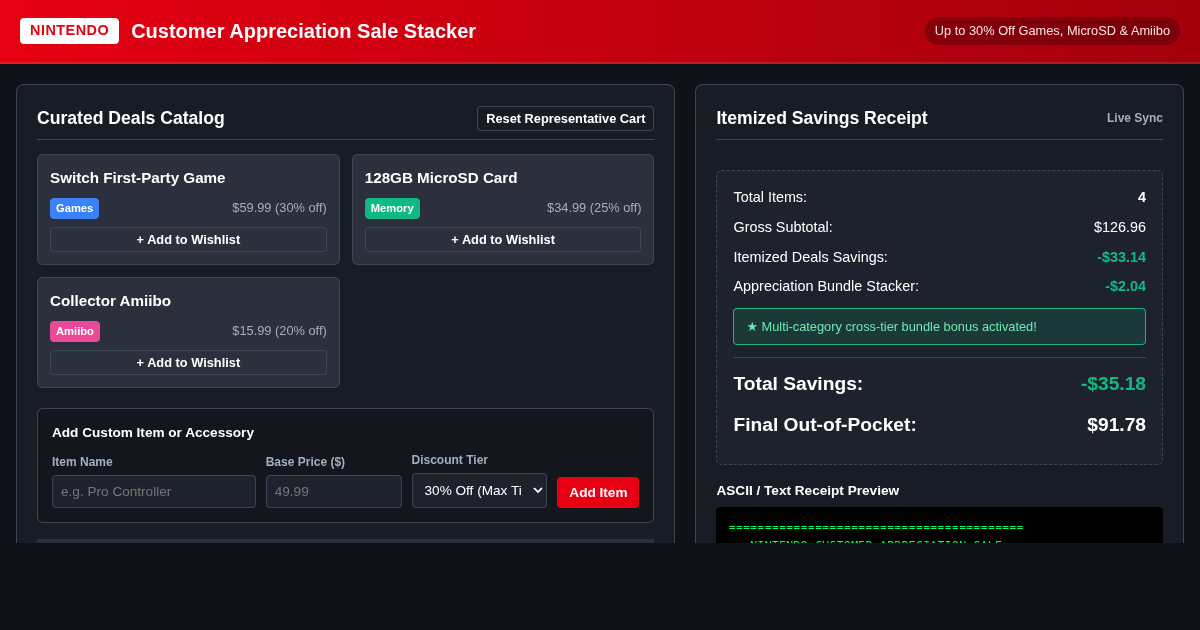Click the pink Amiibo category tag
The height and width of the screenshot is (630, 1200).
(x=75, y=331)
